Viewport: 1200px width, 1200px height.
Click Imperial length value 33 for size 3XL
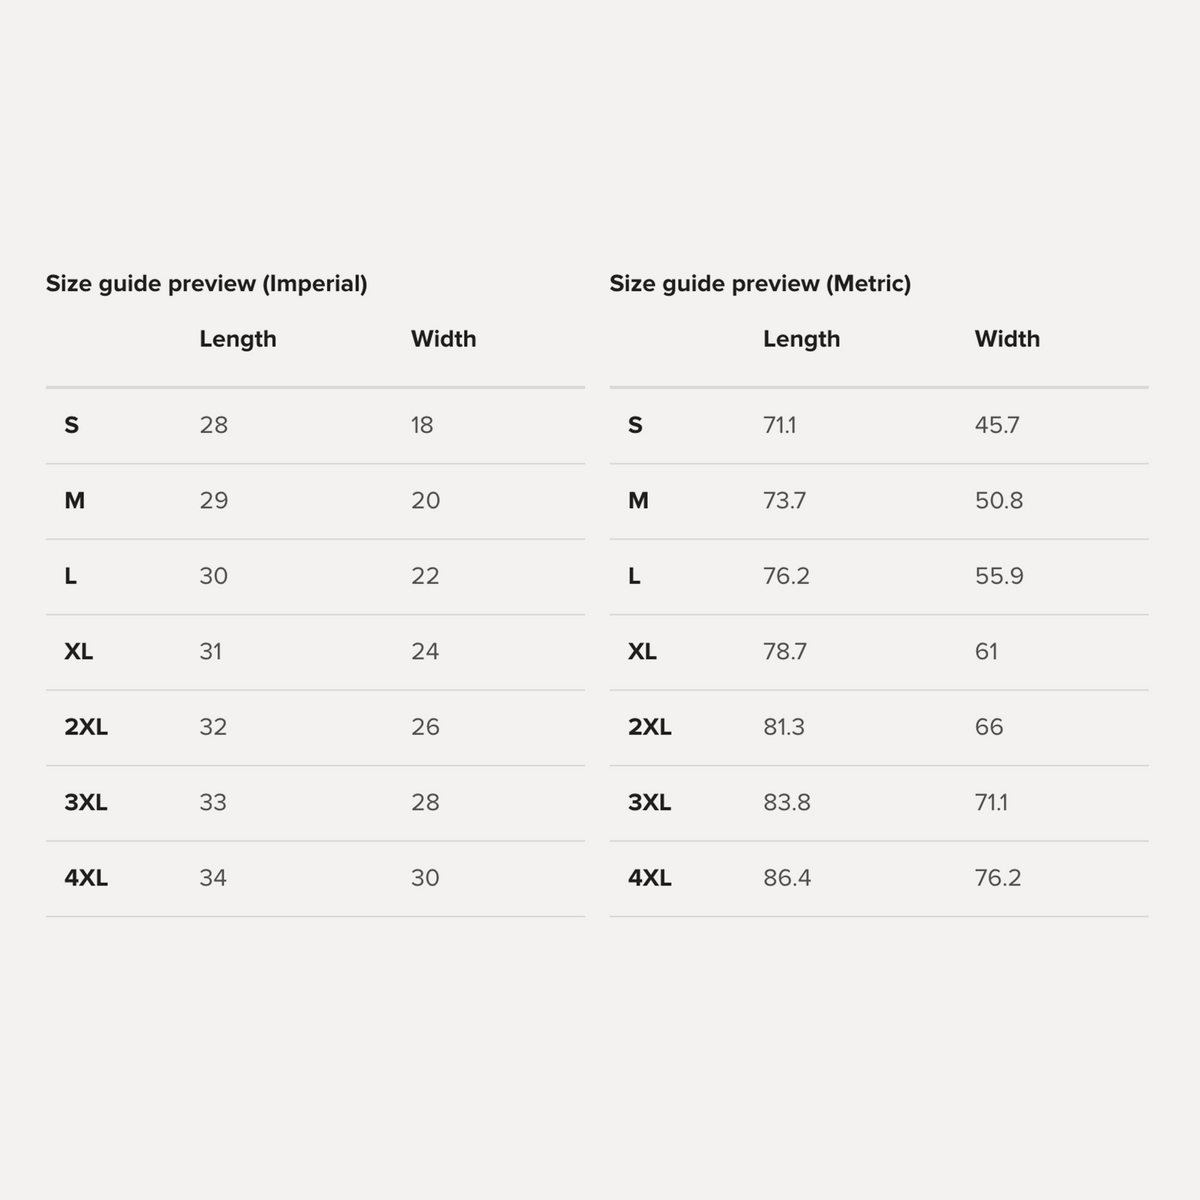tap(214, 803)
